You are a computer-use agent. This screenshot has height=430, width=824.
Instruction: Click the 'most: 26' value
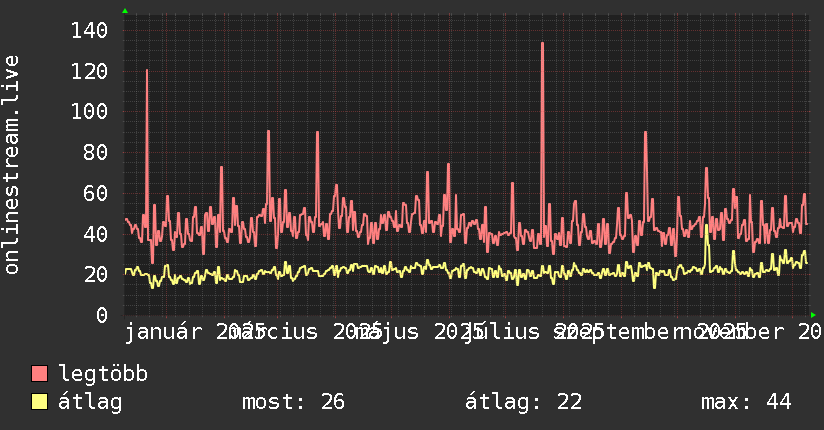coord(293,402)
